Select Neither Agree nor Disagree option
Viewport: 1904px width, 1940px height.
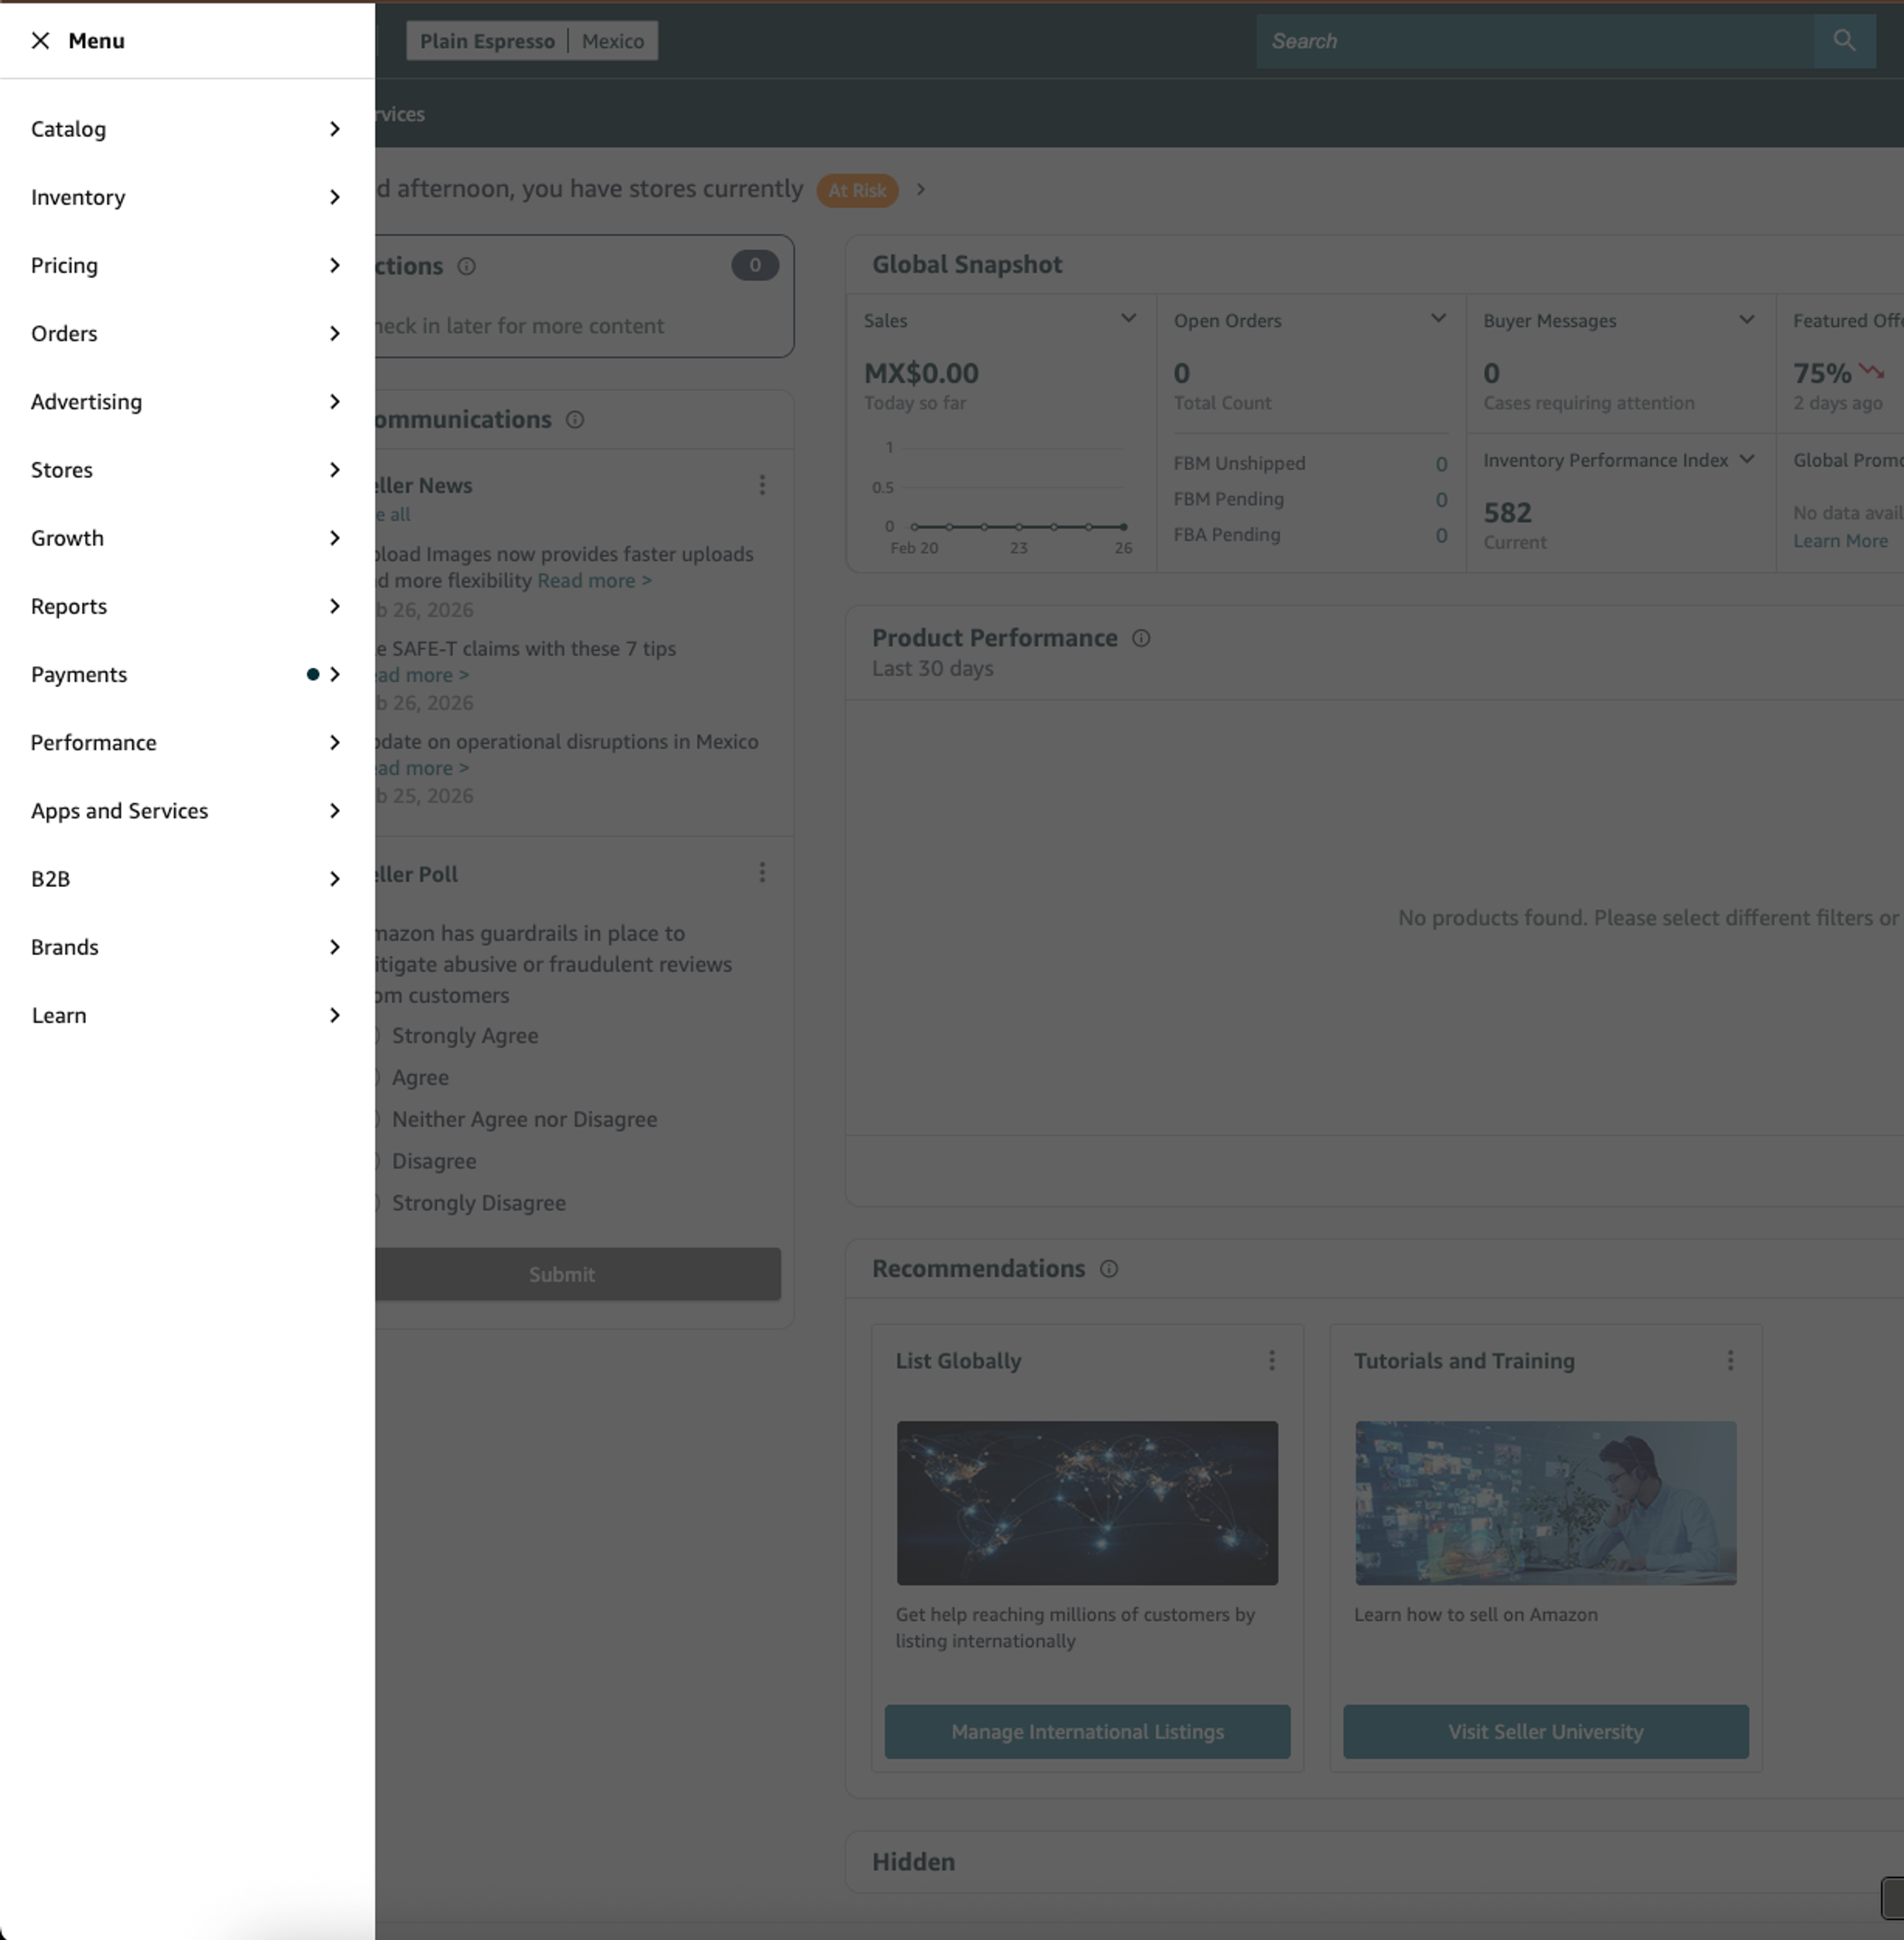pos(523,1120)
